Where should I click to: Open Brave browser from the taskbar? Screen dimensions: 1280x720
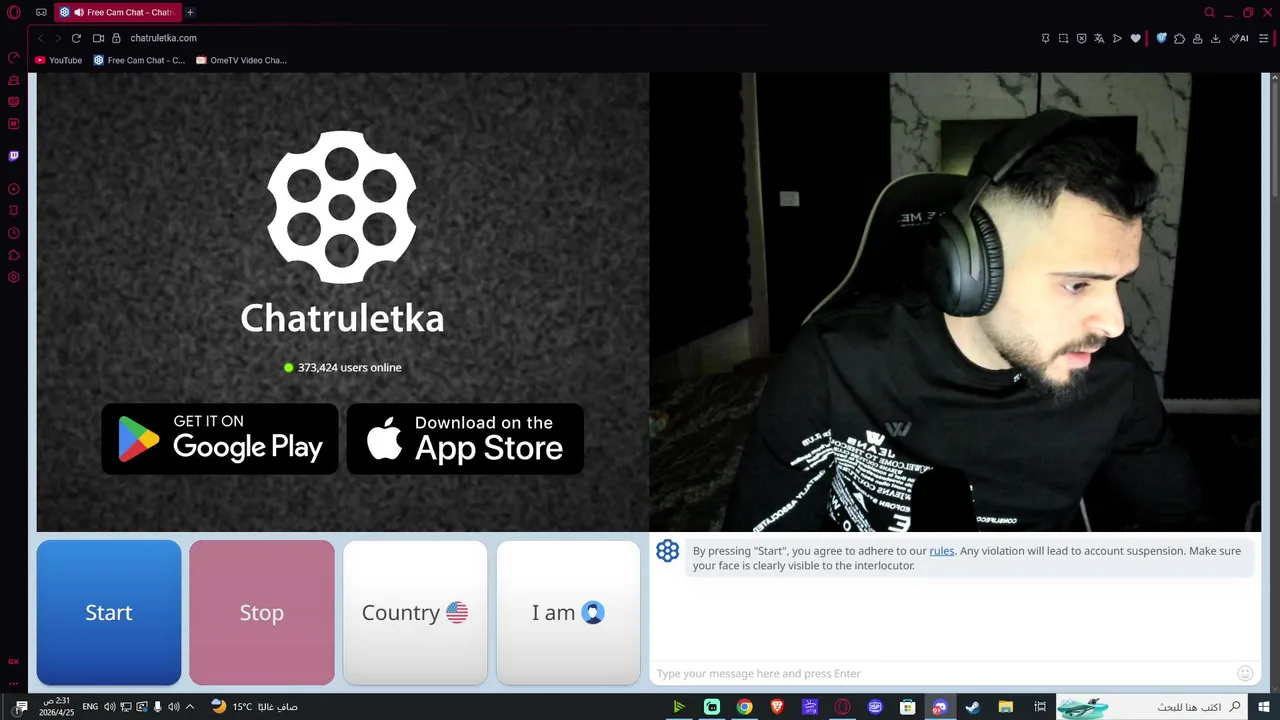point(777,707)
